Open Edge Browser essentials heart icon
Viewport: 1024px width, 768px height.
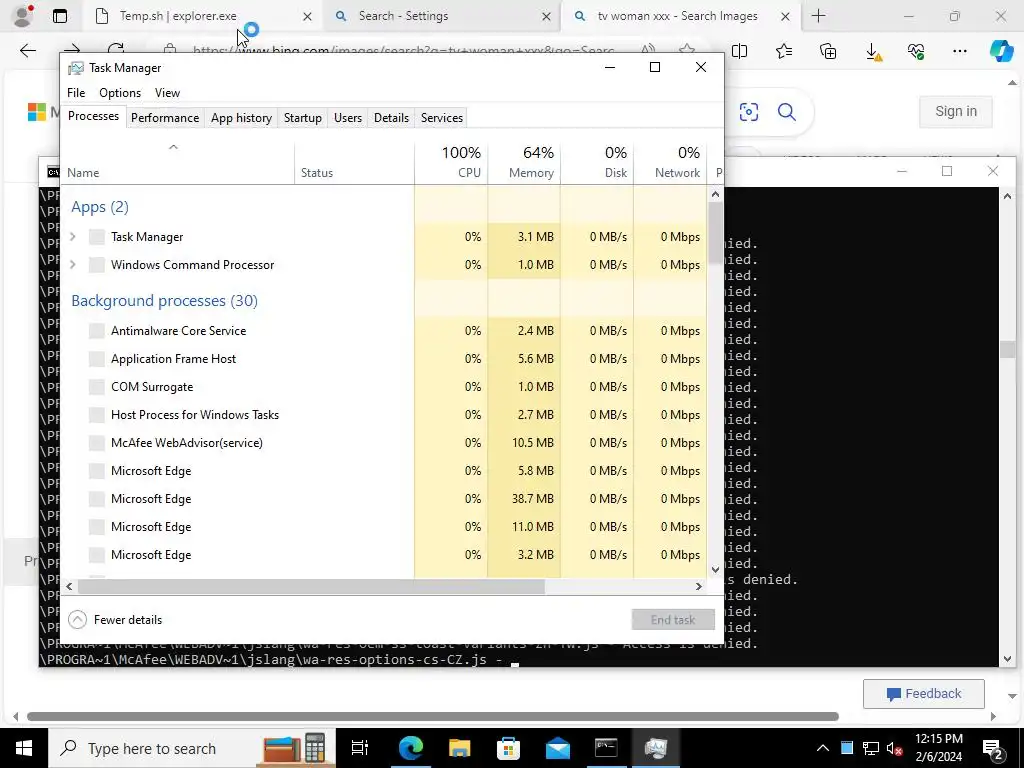(x=916, y=51)
